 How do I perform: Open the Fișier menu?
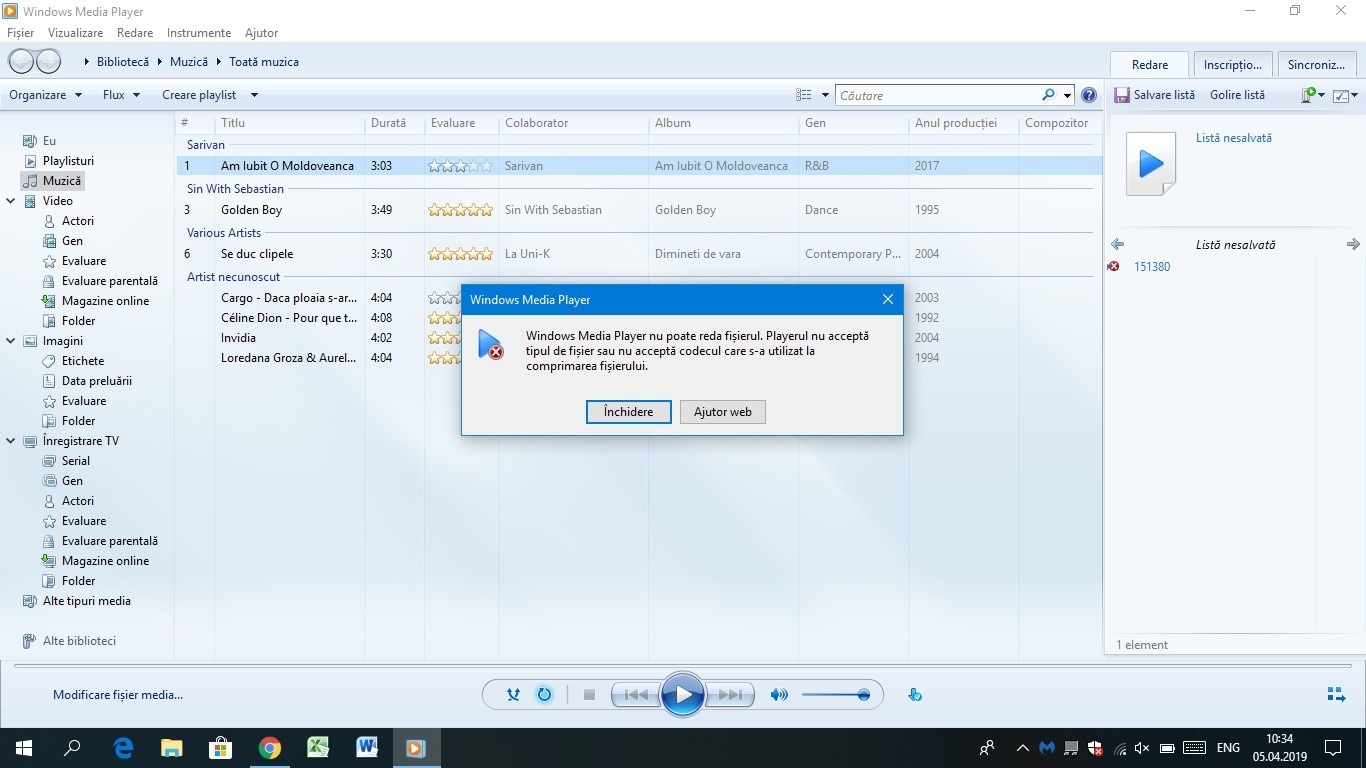[x=20, y=33]
